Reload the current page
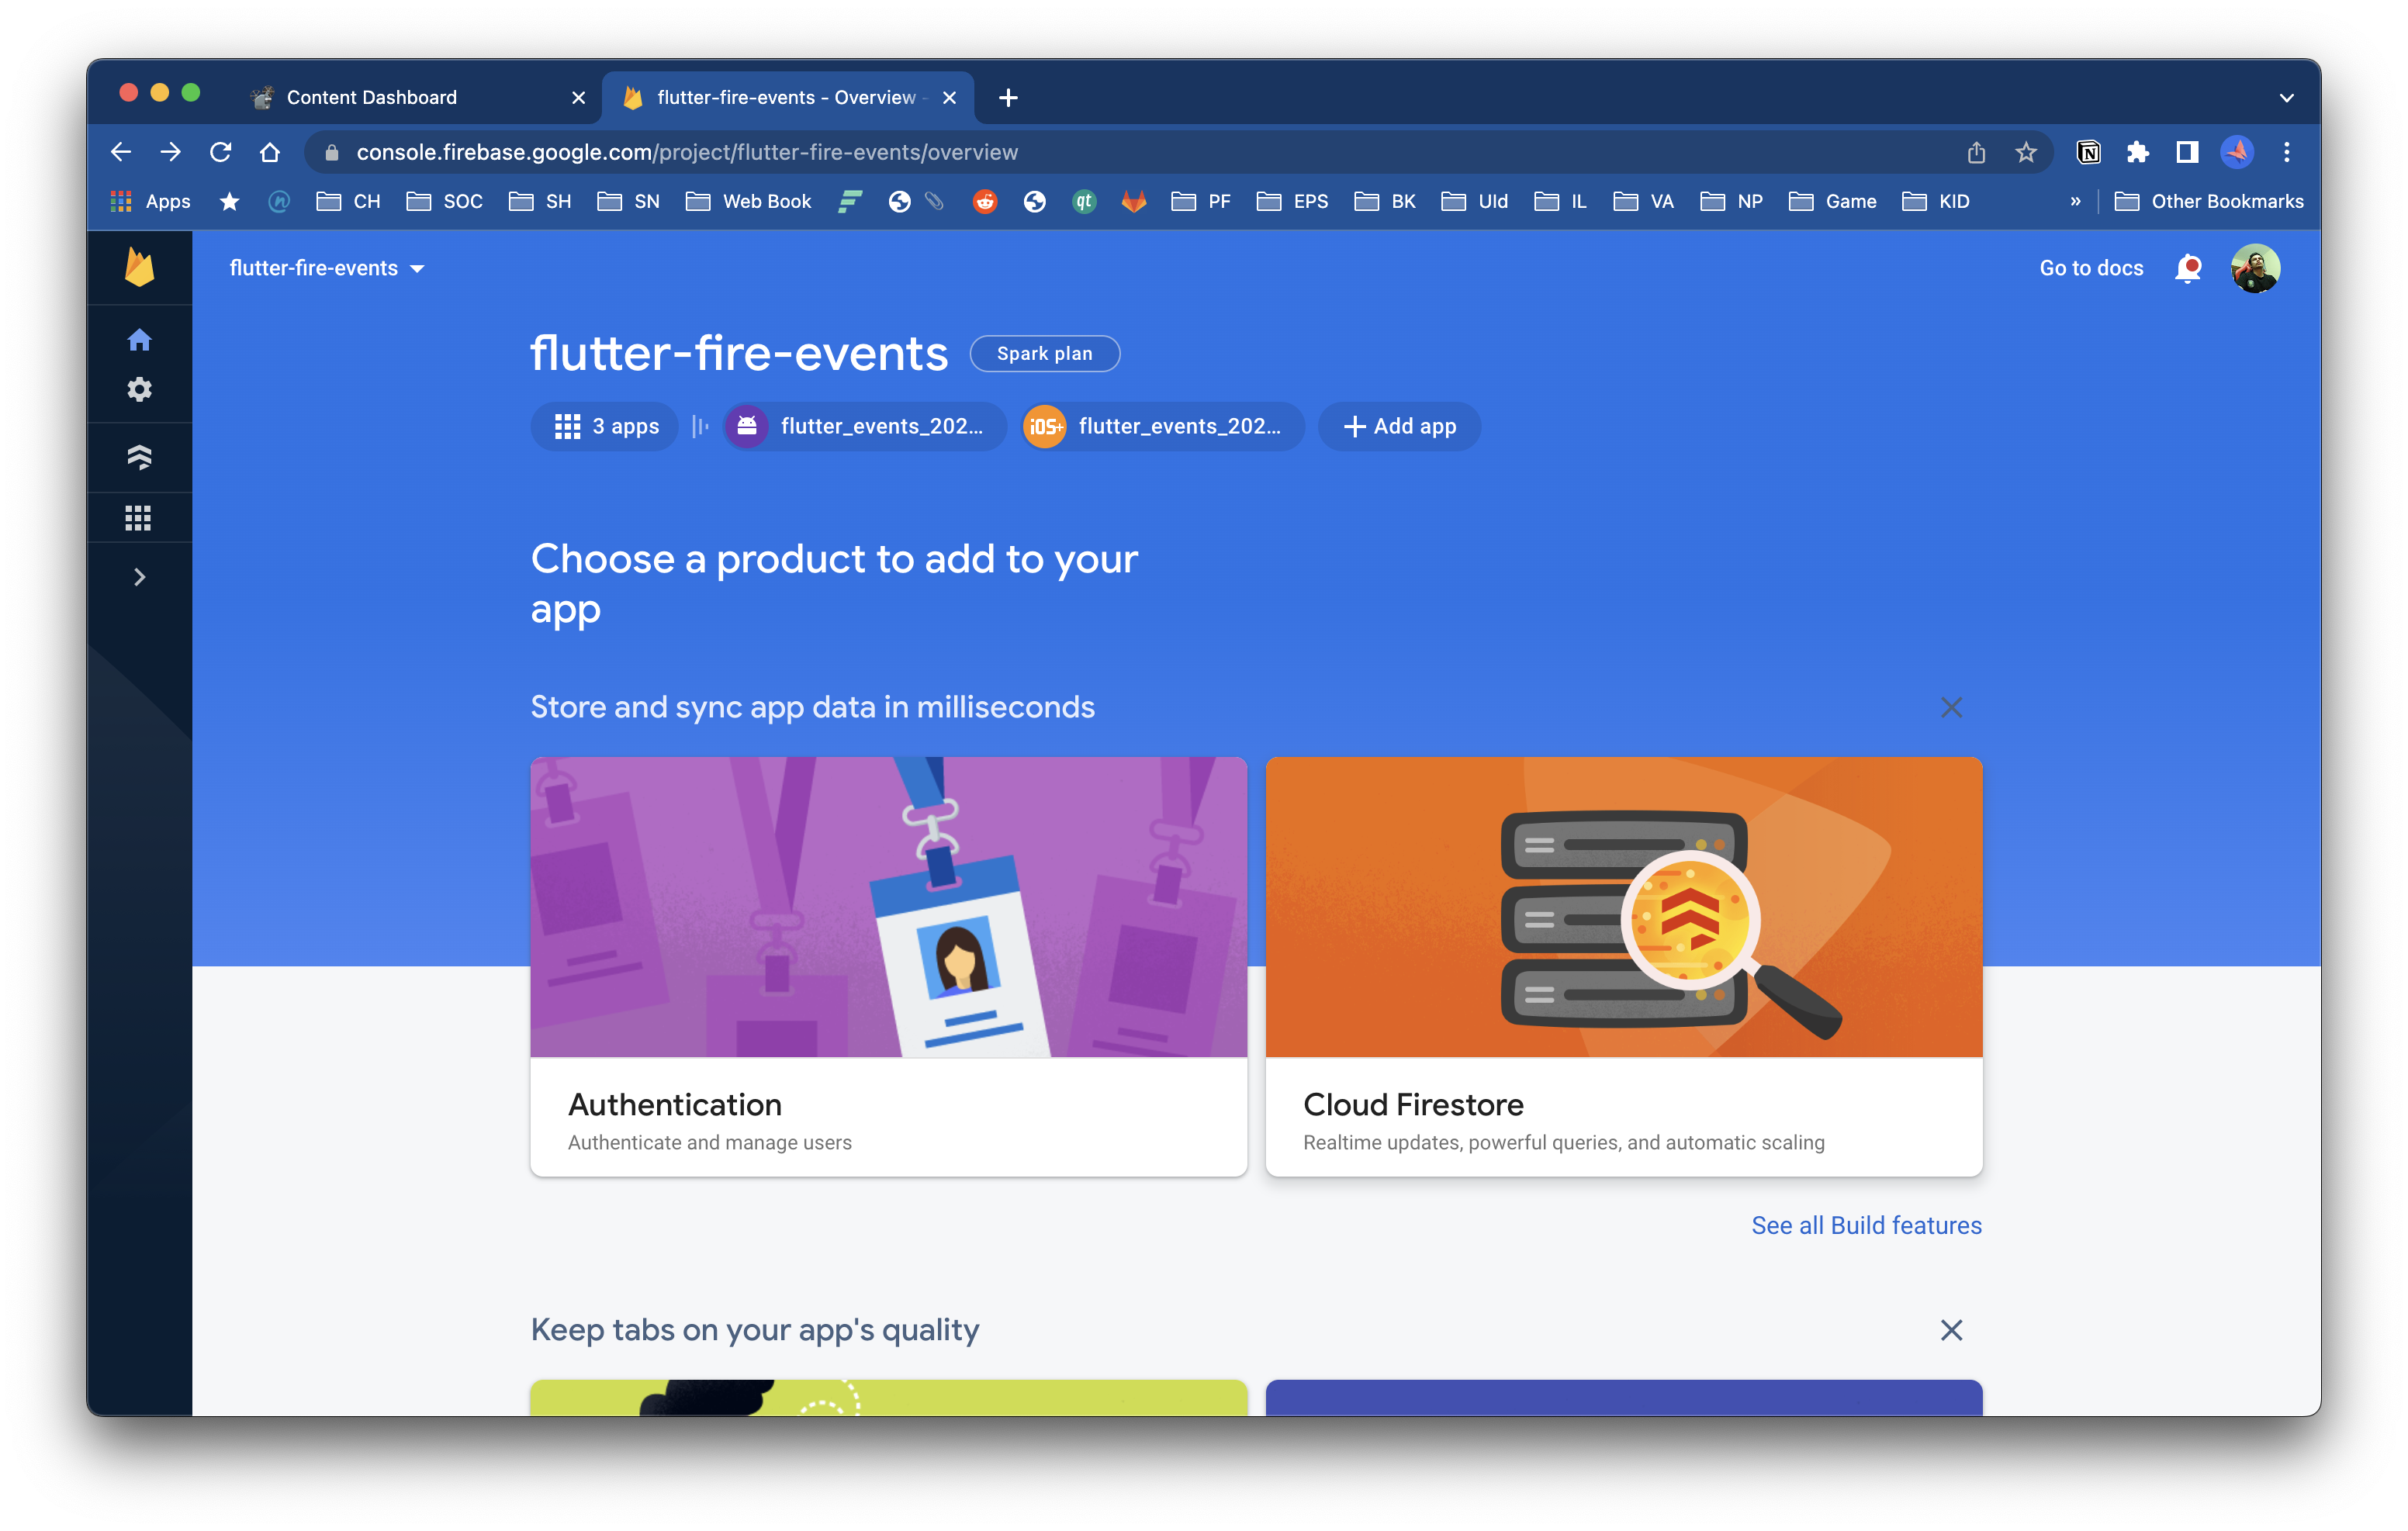The width and height of the screenshot is (2408, 1531). point(220,152)
